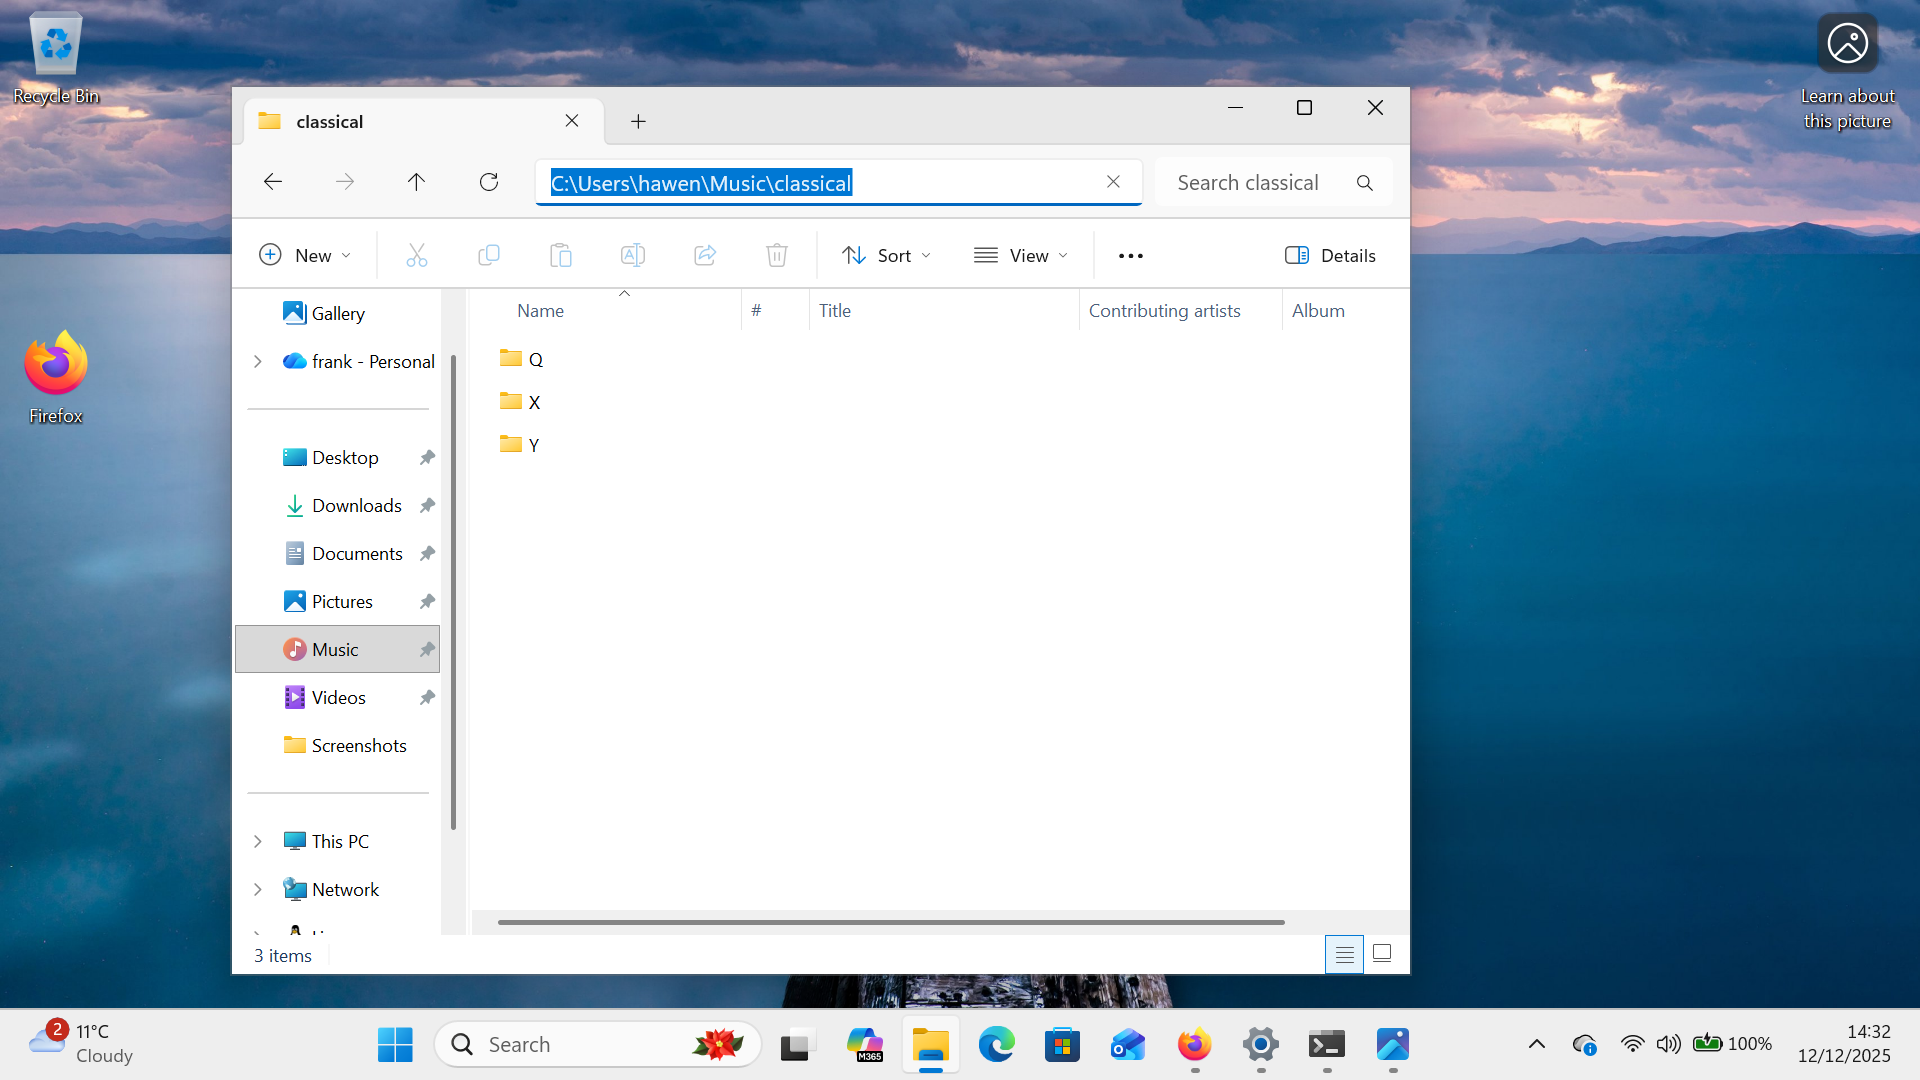The width and height of the screenshot is (1920, 1080).
Task: Click the Copy icon in toolbar
Action: 489,256
